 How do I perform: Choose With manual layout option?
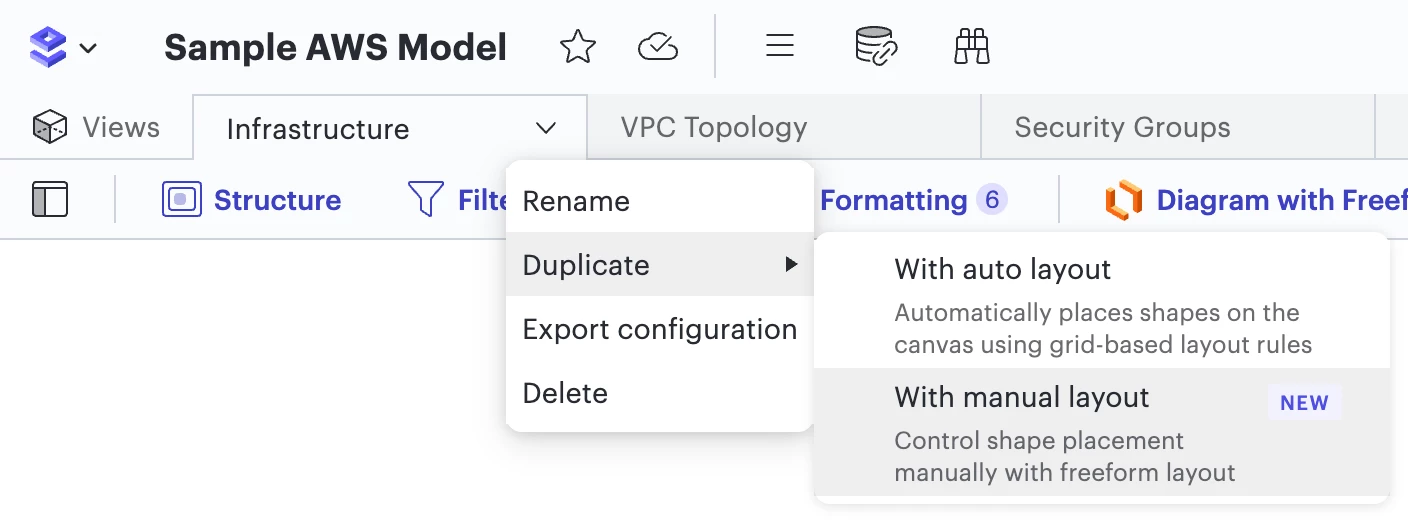click(1101, 432)
